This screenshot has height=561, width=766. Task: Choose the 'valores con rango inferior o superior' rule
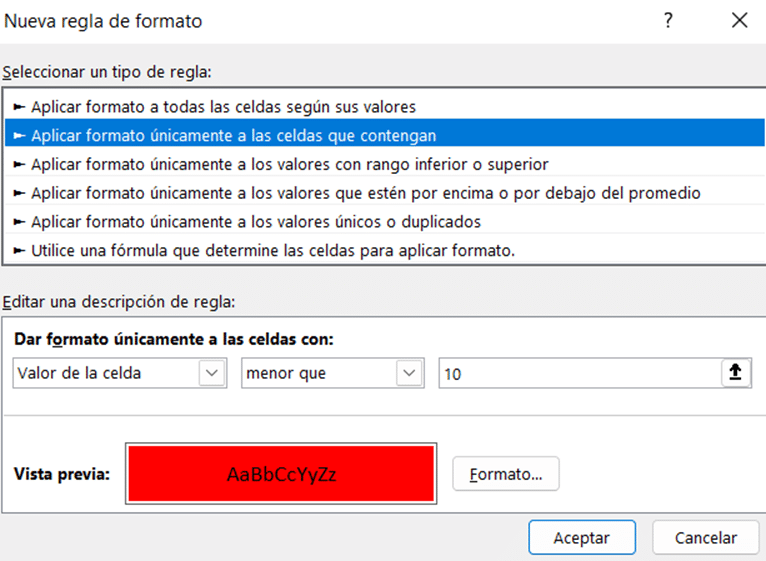[x=289, y=164]
